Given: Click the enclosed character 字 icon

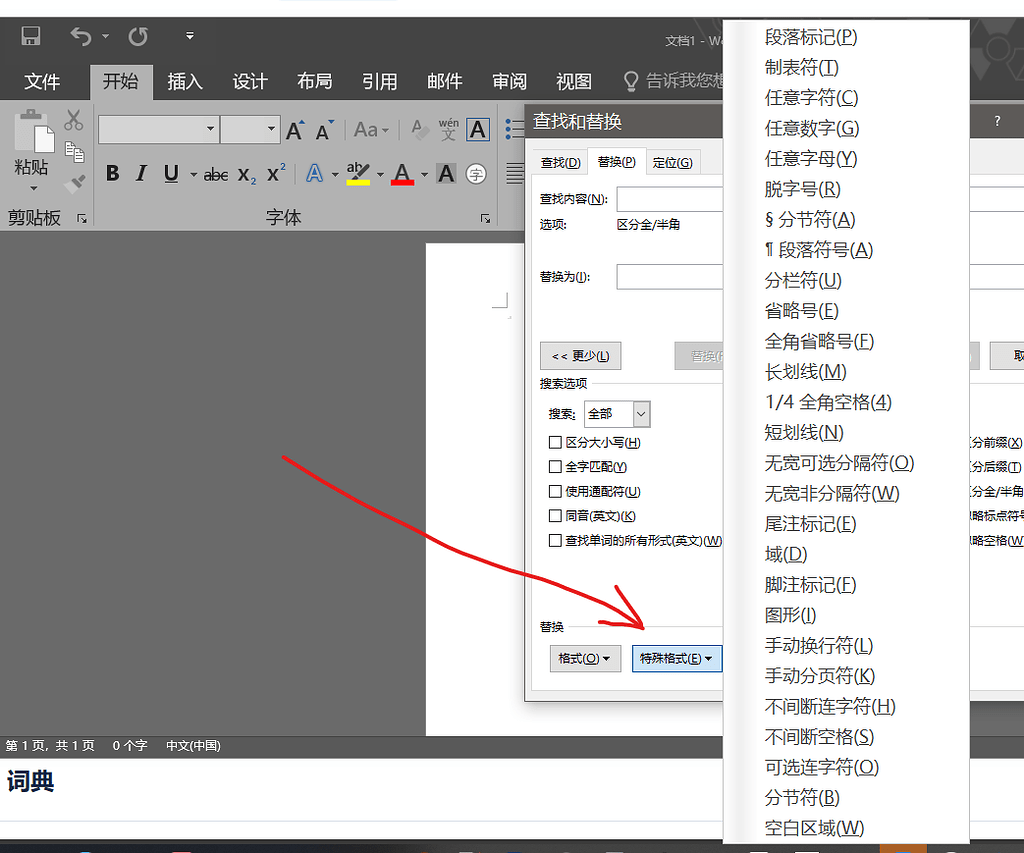Looking at the screenshot, I should click(x=477, y=174).
